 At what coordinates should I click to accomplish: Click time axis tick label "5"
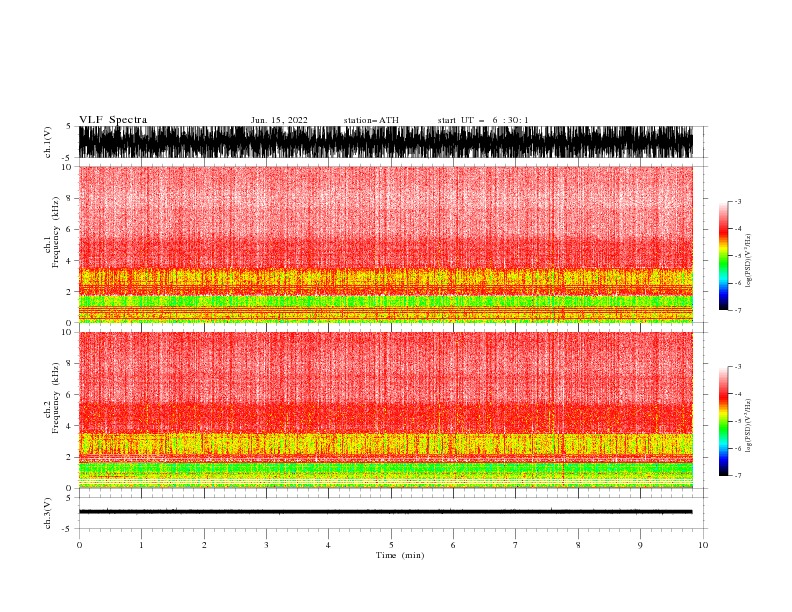pyautogui.click(x=391, y=545)
